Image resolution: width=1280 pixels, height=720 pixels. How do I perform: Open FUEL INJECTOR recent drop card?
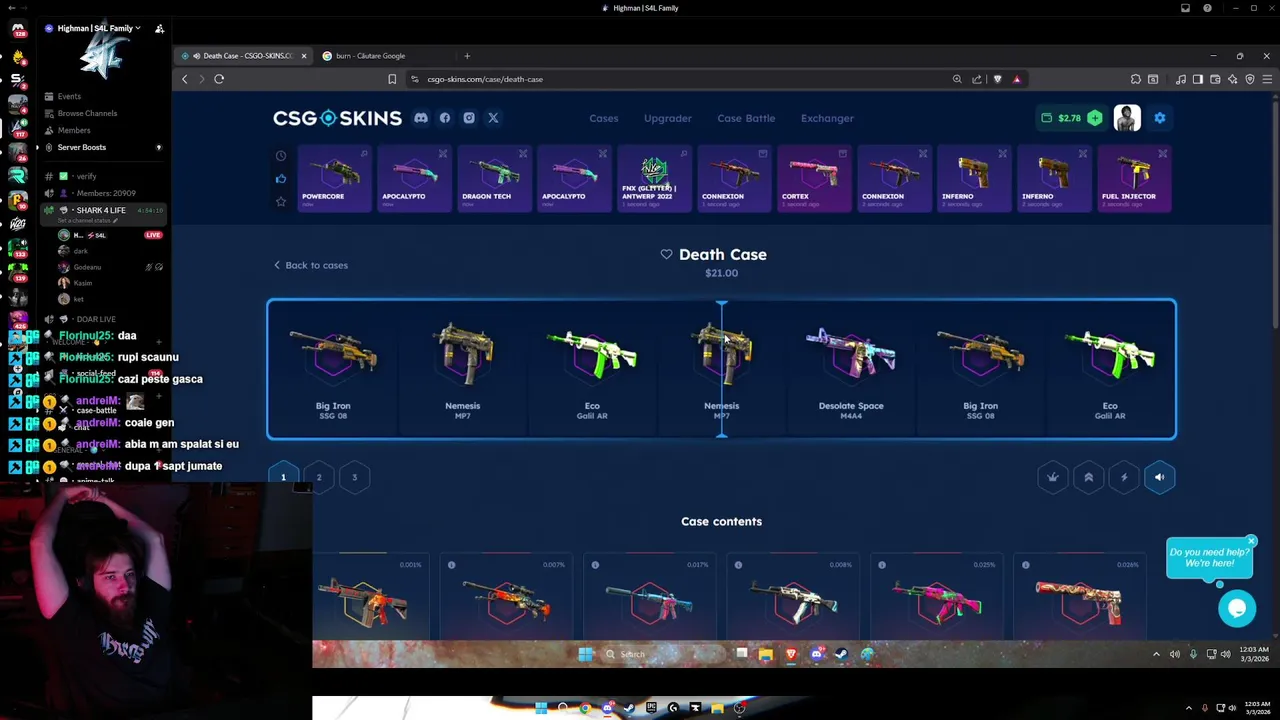tap(1134, 178)
